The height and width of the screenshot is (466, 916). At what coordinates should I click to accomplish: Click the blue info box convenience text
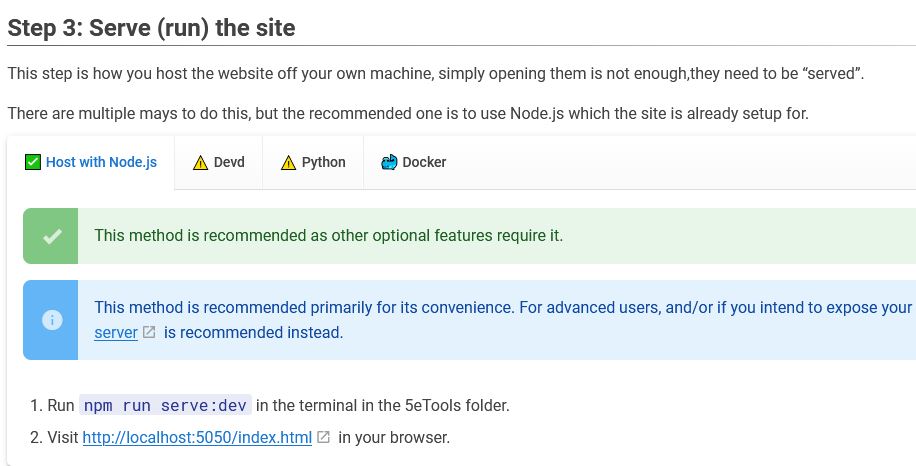click(500, 307)
